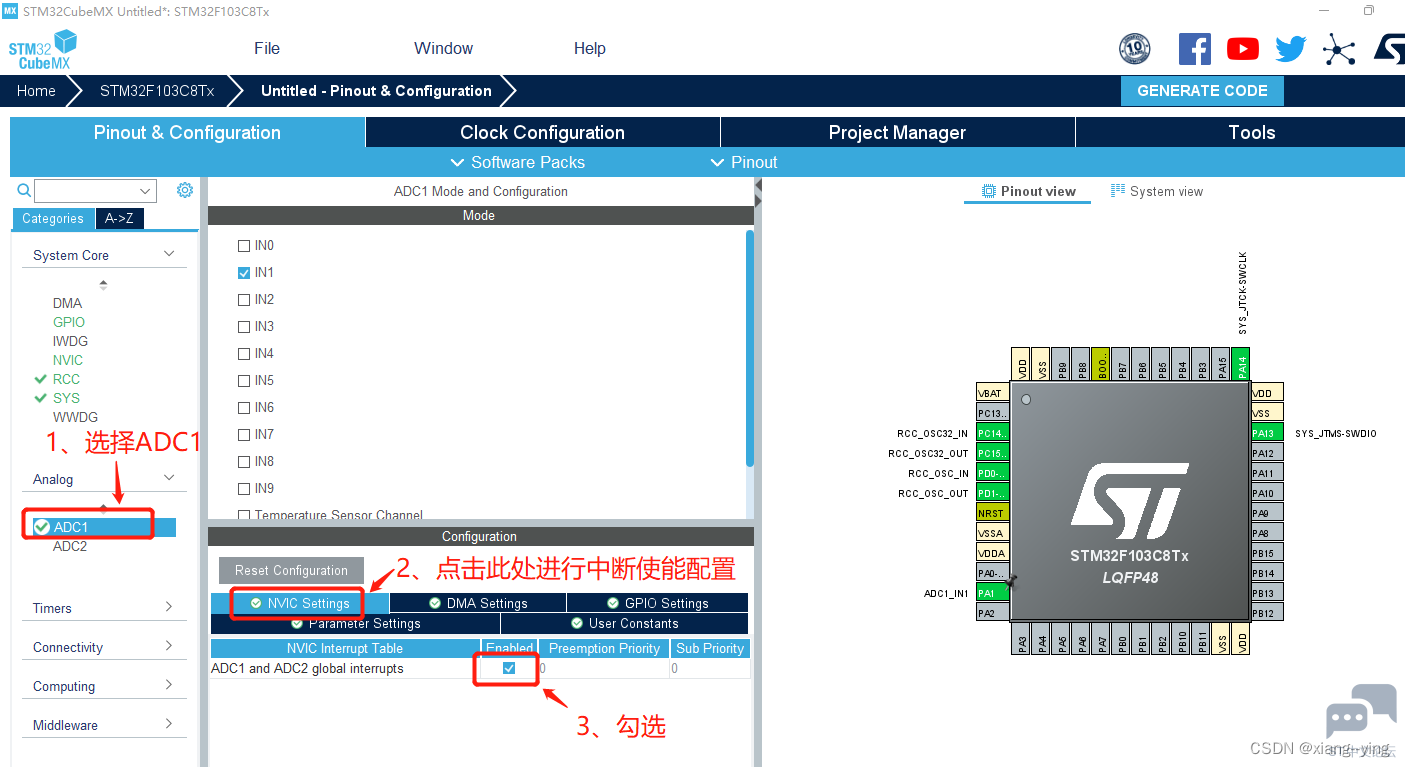Switch the peripheral list to A->Z
This screenshot has height=767, width=1405.
[119, 218]
